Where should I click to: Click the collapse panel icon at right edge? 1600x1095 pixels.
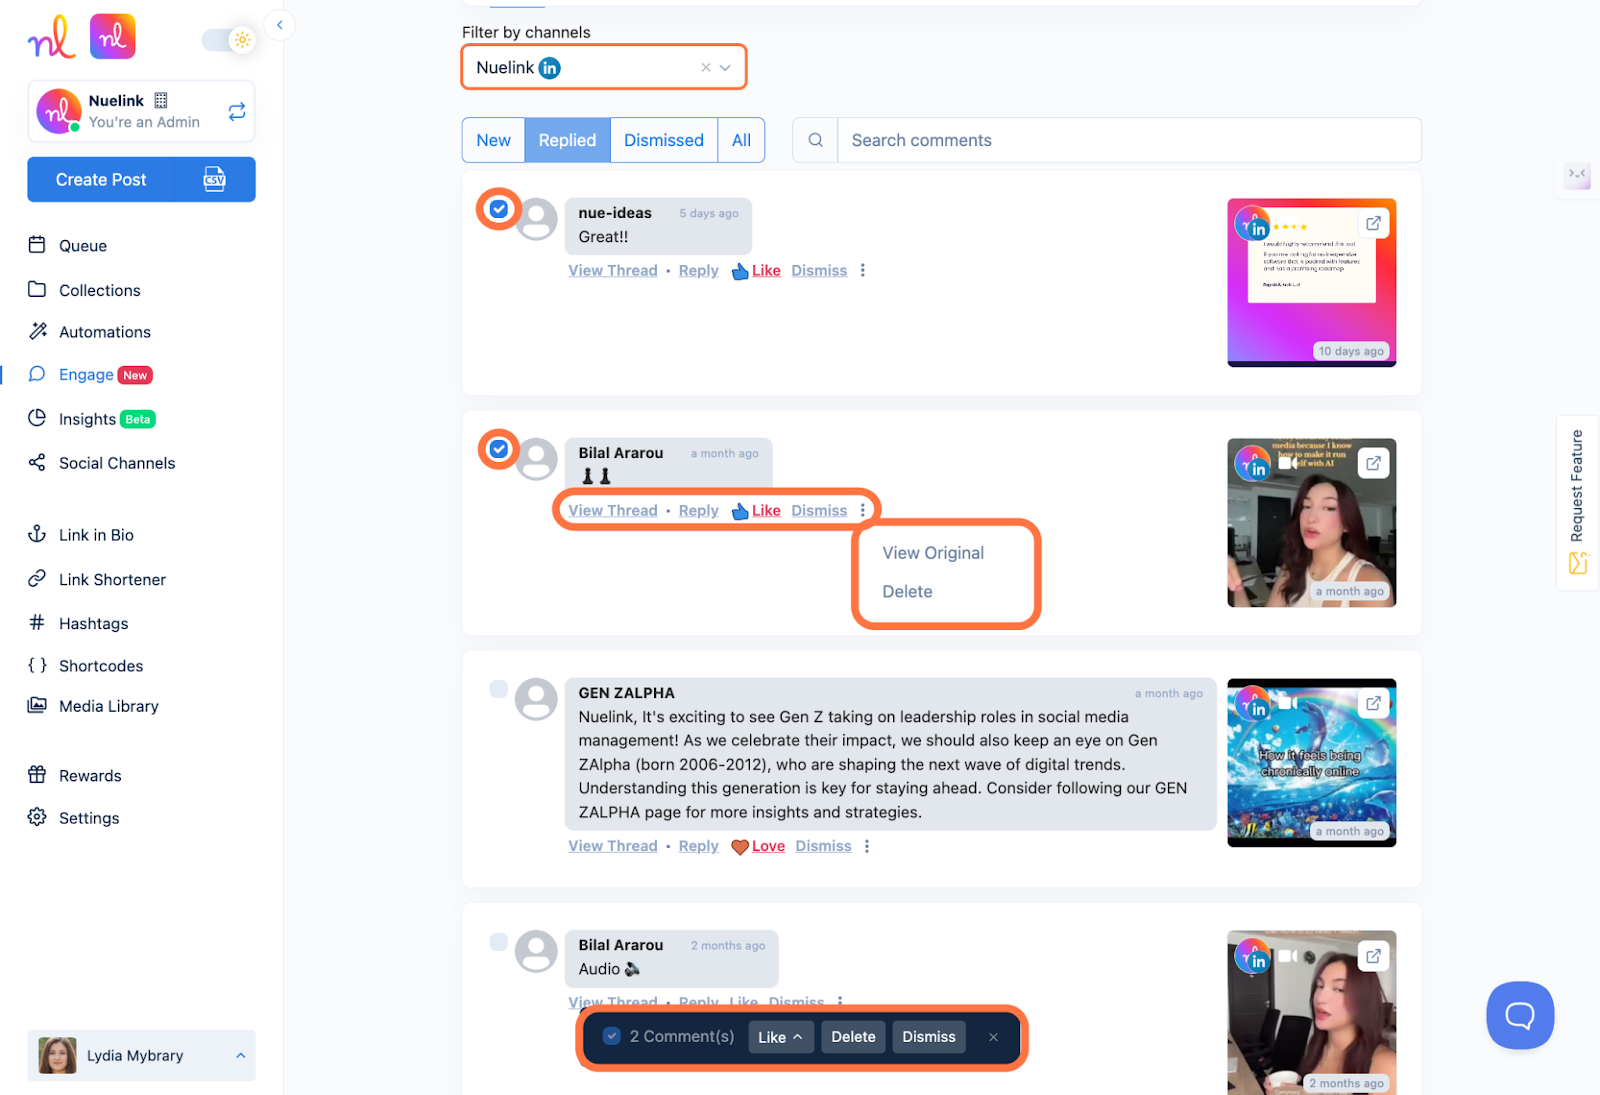click(x=1578, y=175)
